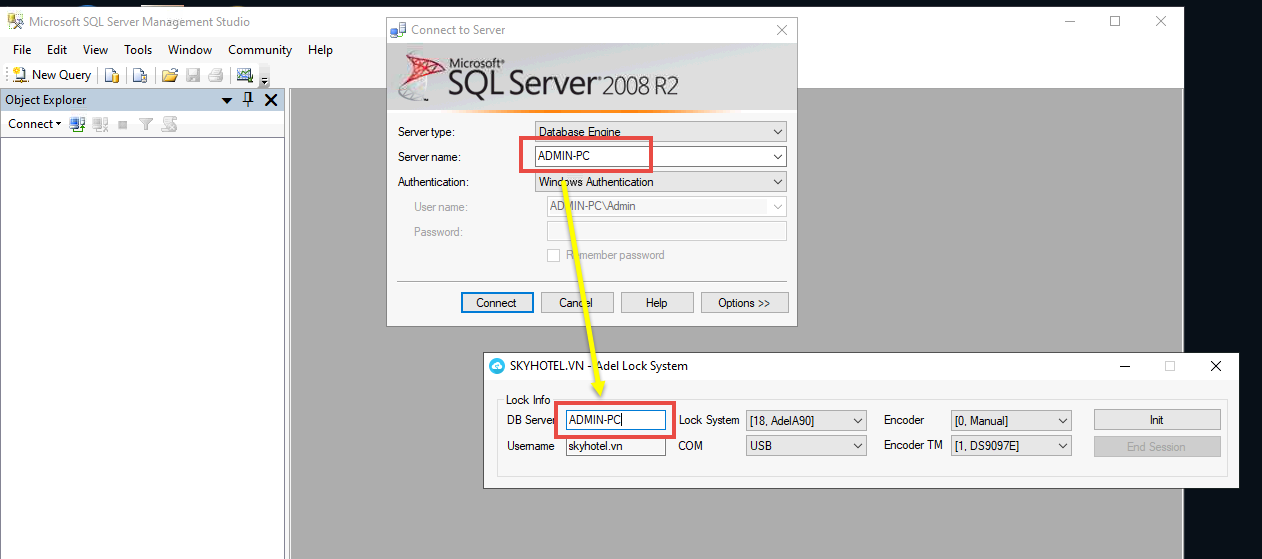Click the Database Engine Query icon
This screenshot has width=1262, height=559.
point(112,75)
